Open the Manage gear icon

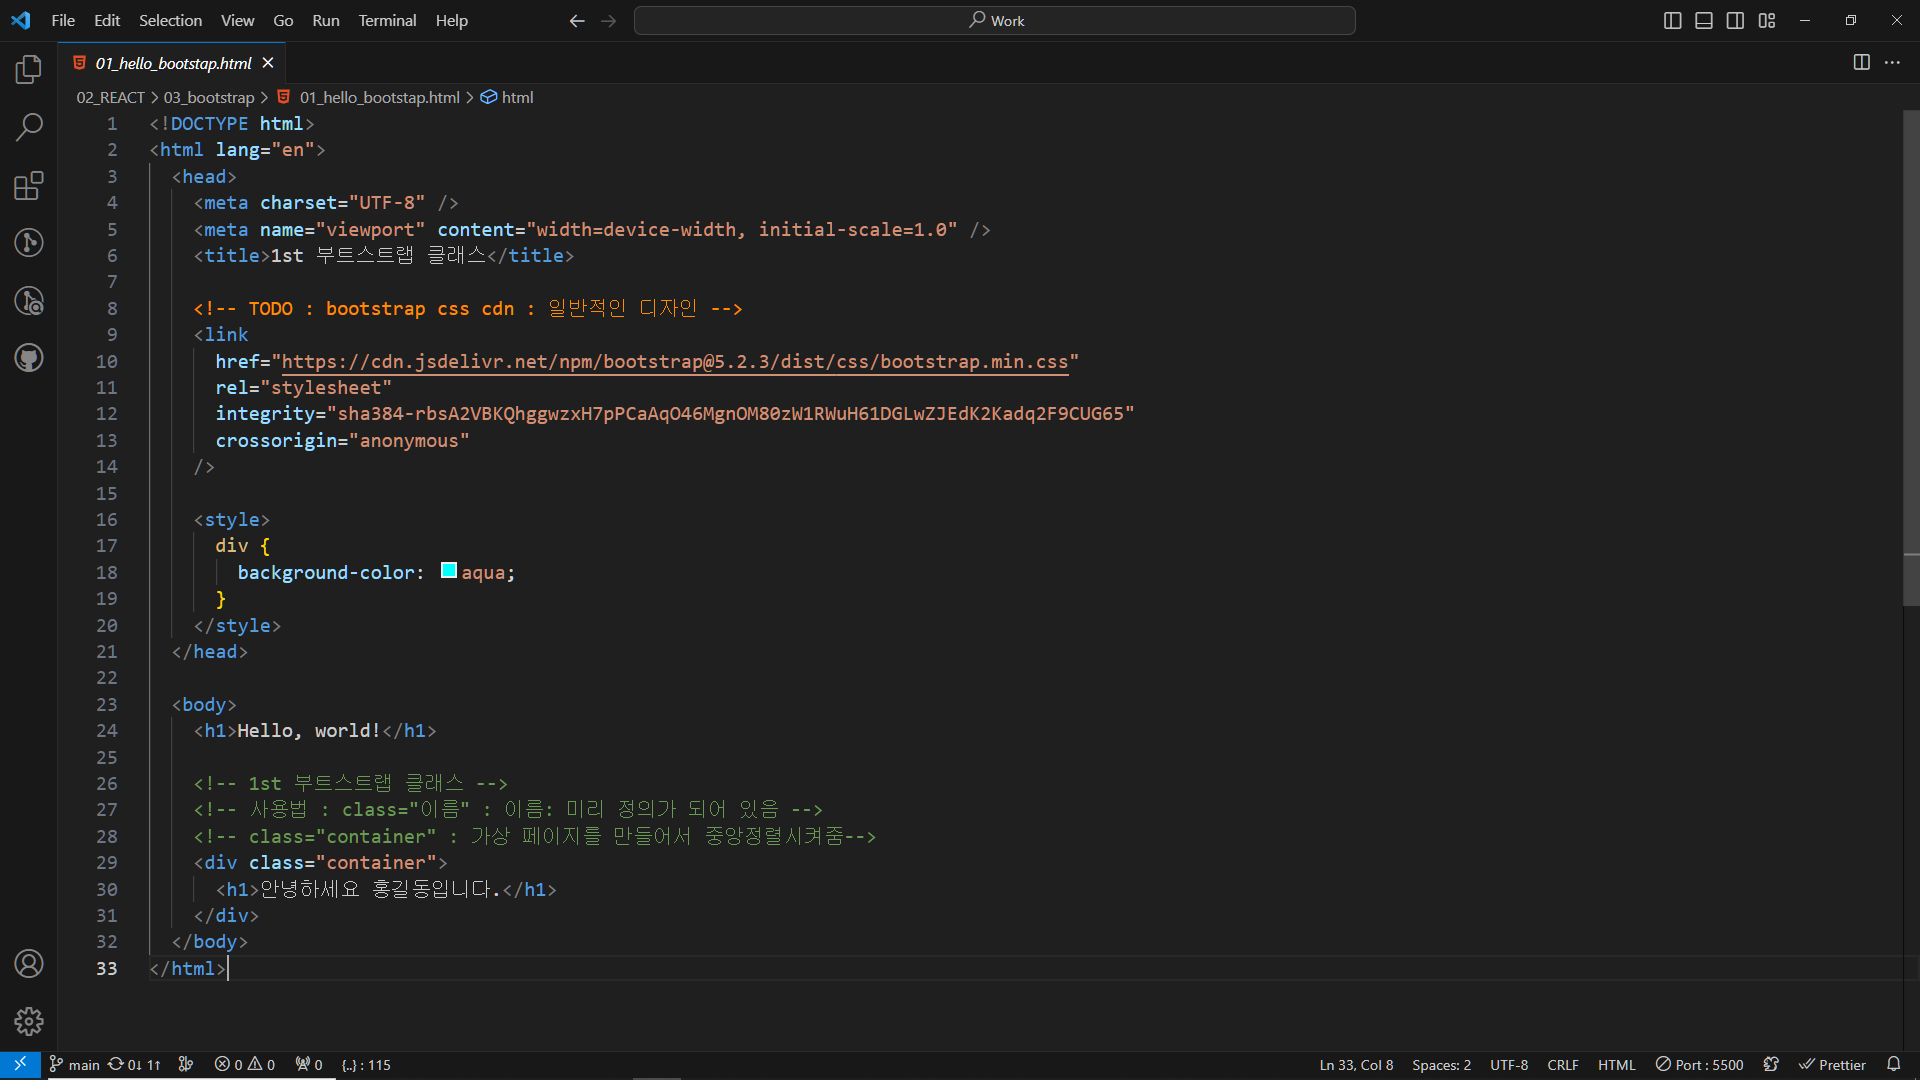pos(29,1021)
